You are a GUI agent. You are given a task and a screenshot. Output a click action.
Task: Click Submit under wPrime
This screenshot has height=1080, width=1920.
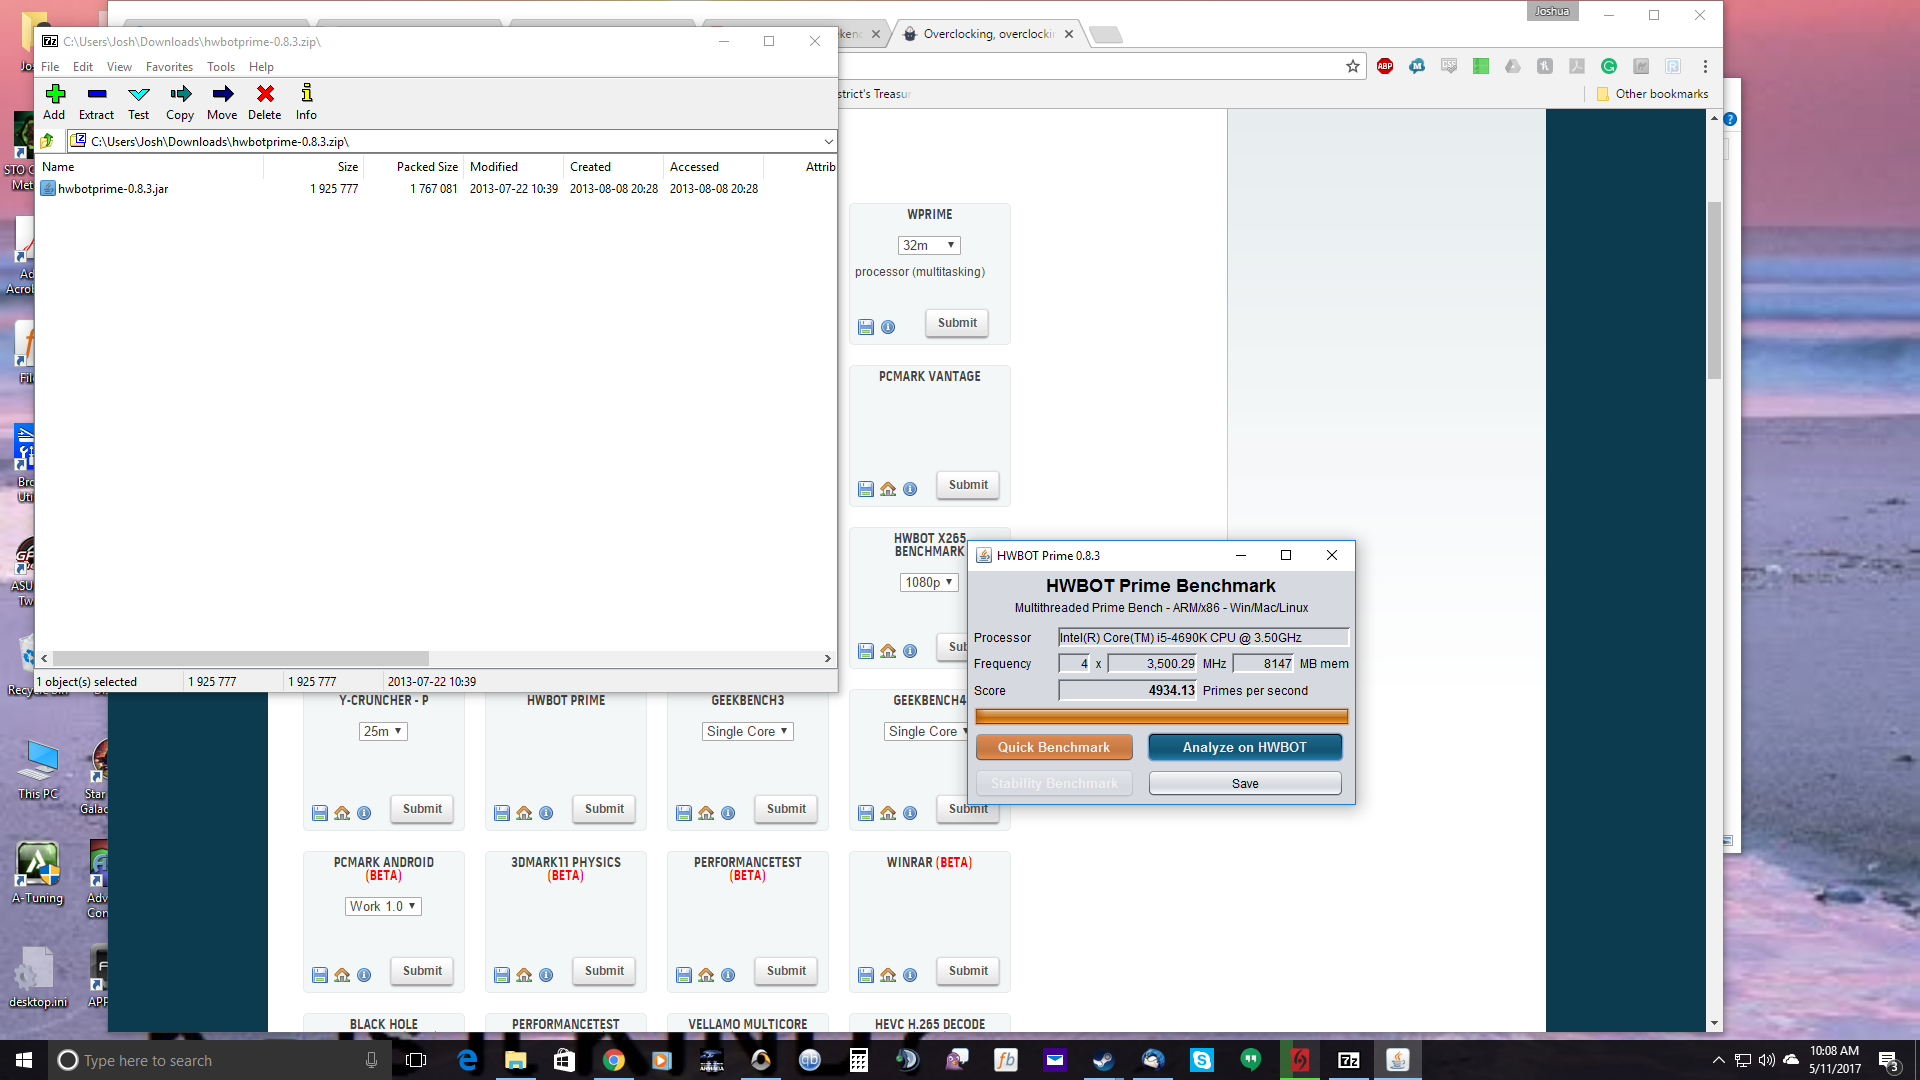[x=957, y=323]
